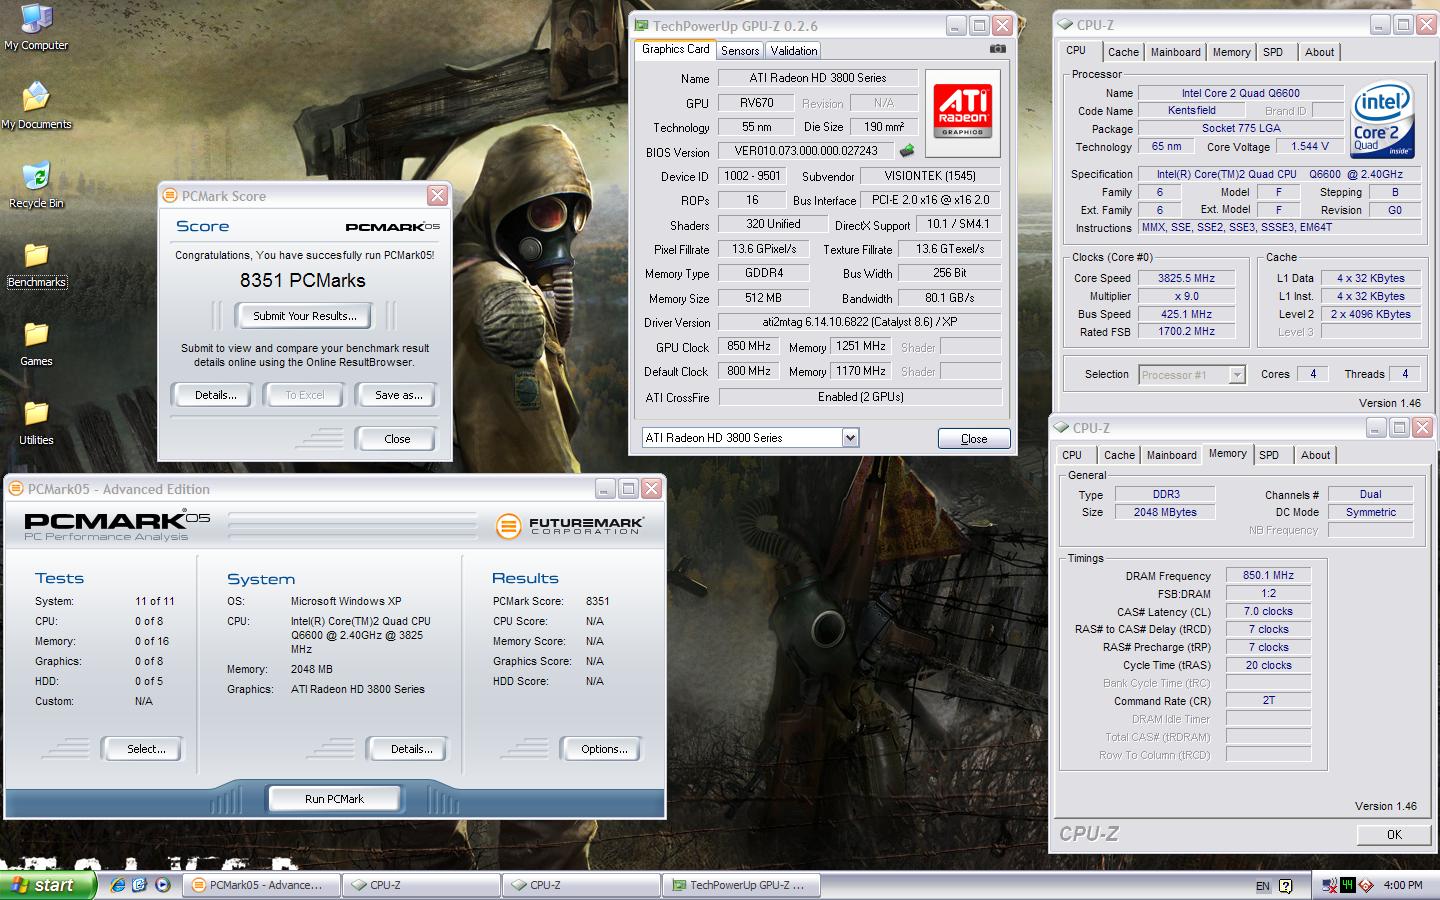Click the Futuremark Corporation logo in PCMark05
Screen dimensions: 1440x900
[569, 525]
